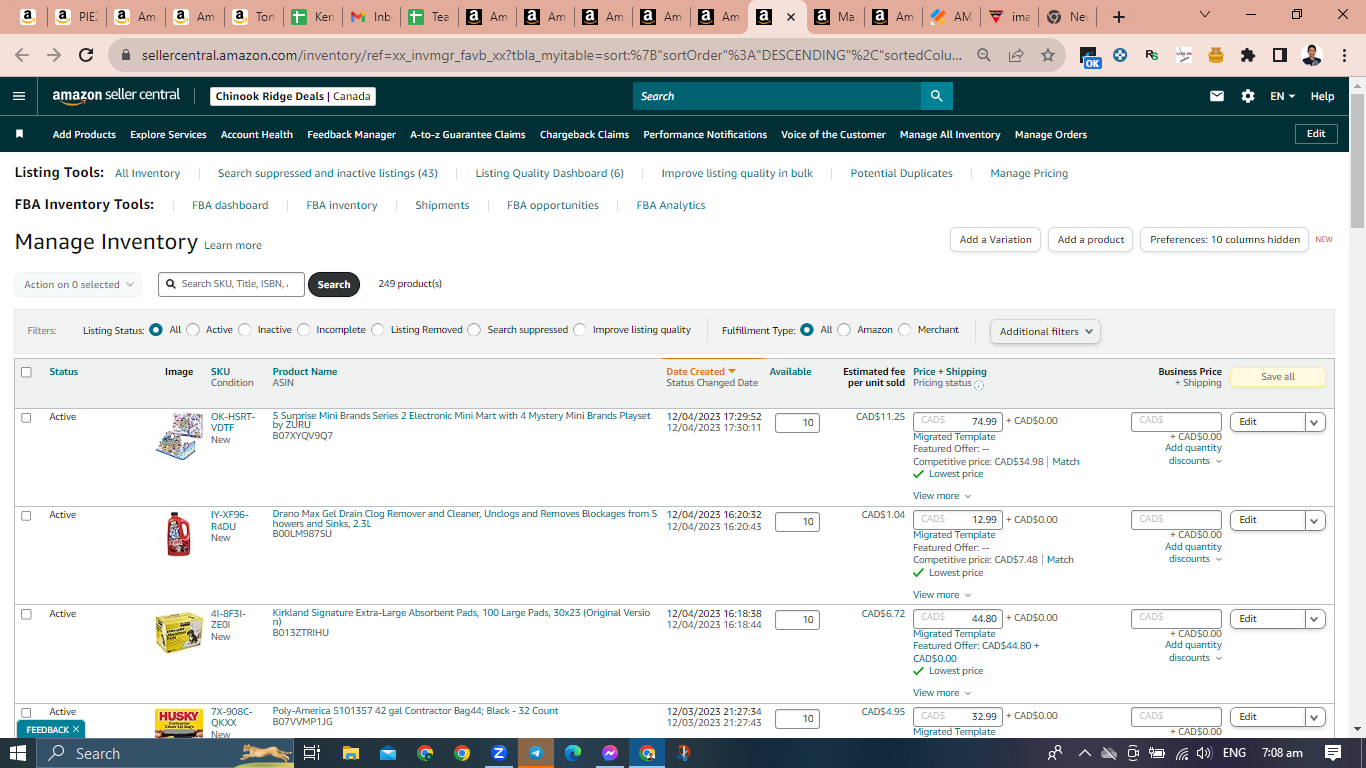Open the Account Health menu item
The image size is (1366, 768).
tap(257, 134)
